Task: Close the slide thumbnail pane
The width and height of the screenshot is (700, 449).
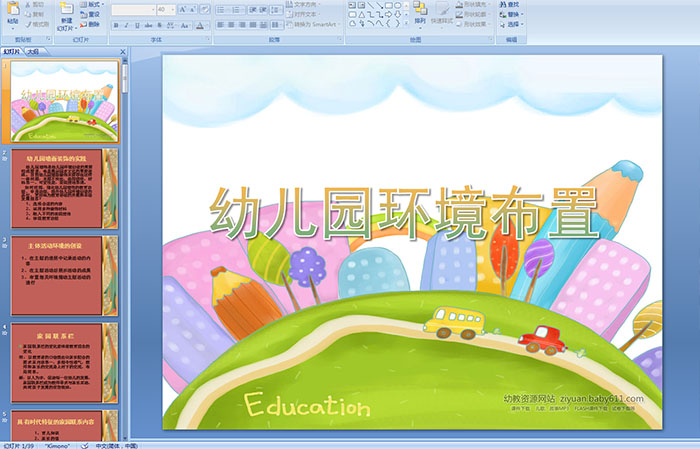Action: pos(123,52)
